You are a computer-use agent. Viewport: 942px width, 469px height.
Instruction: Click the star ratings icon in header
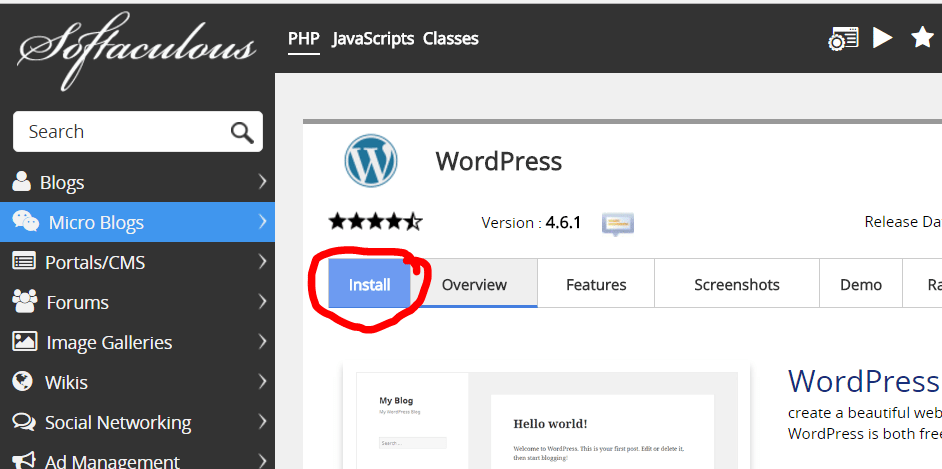tap(922, 38)
